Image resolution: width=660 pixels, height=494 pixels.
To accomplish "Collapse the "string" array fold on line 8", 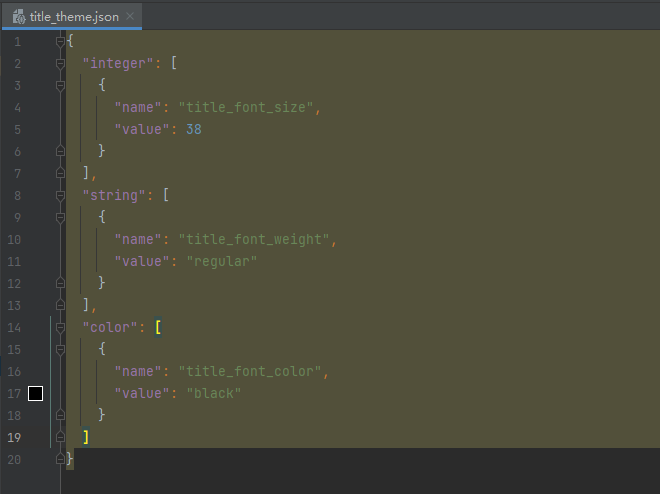I will point(60,195).
